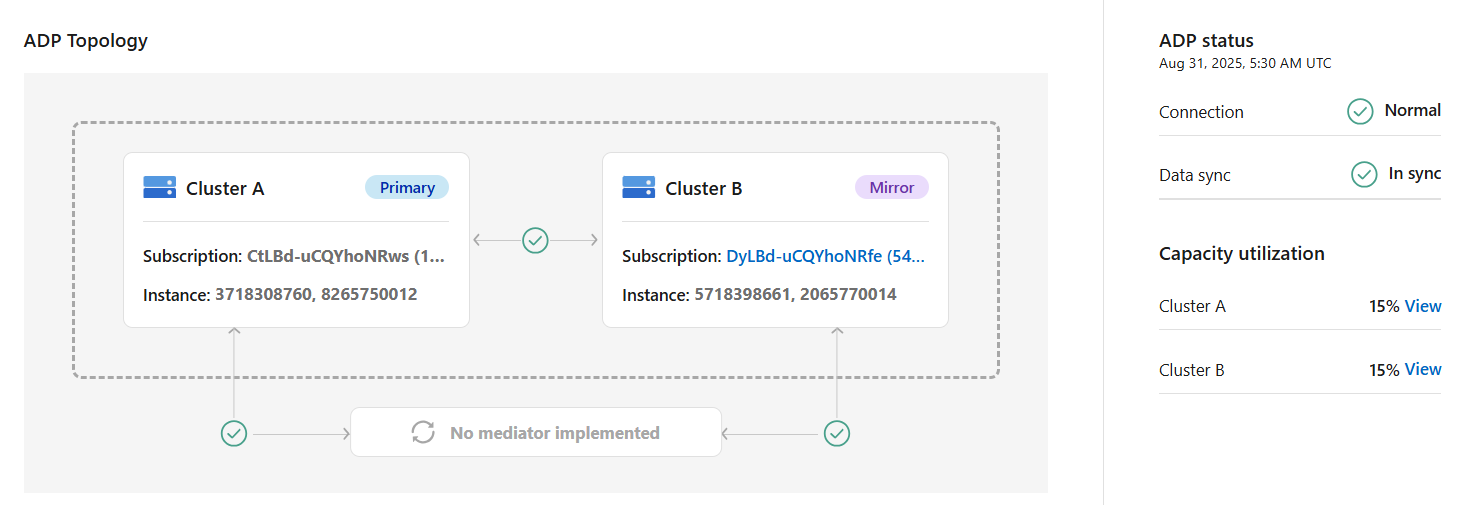Open the Cluster B subscription link
The height and width of the screenshot is (505, 1477).
[825, 256]
